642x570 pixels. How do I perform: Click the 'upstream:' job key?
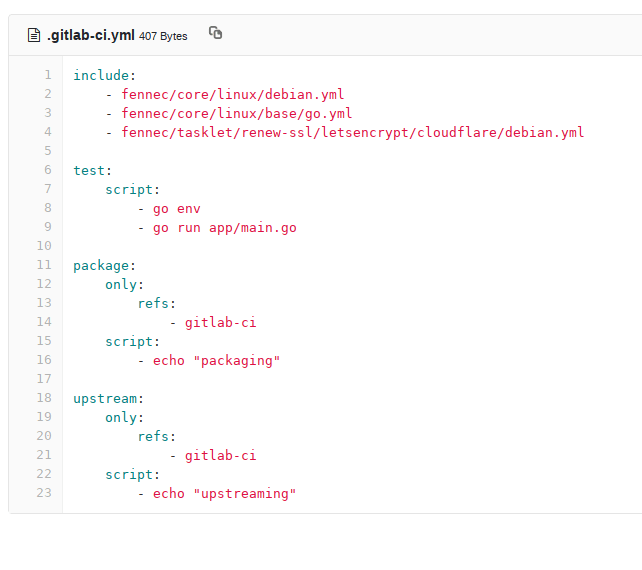click(109, 399)
